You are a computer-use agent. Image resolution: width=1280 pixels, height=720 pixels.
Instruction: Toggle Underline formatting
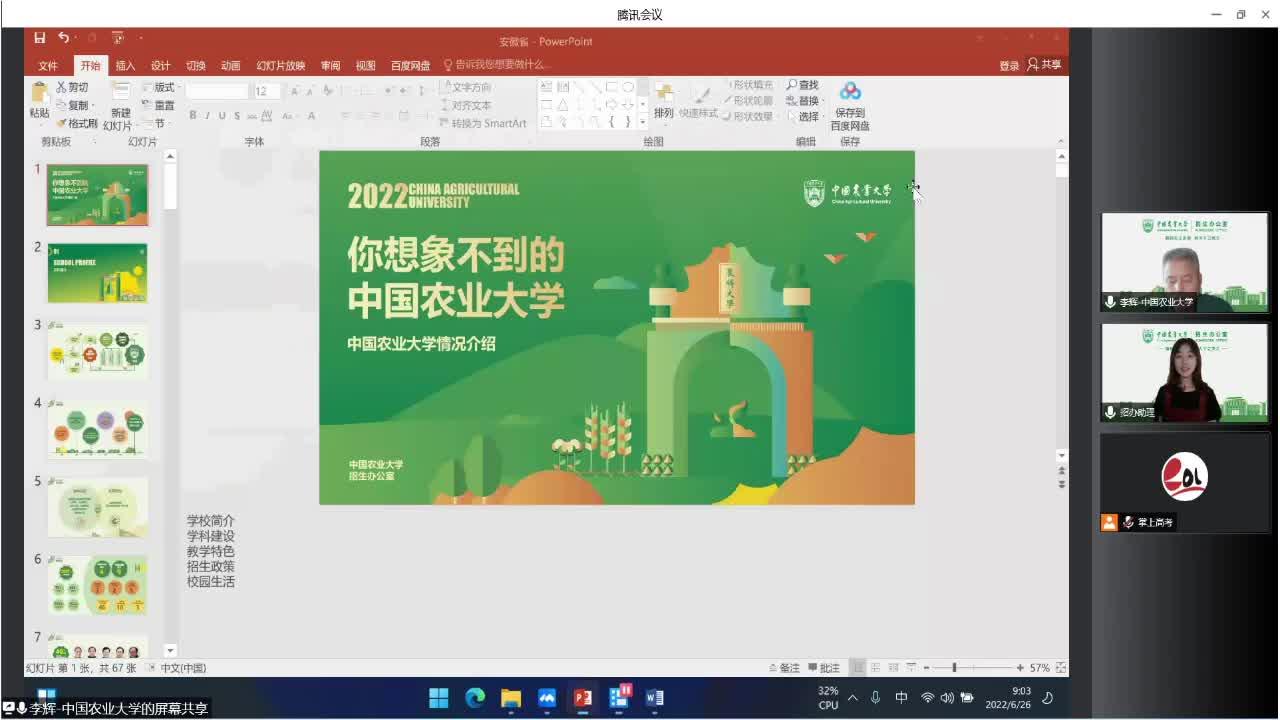222,116
